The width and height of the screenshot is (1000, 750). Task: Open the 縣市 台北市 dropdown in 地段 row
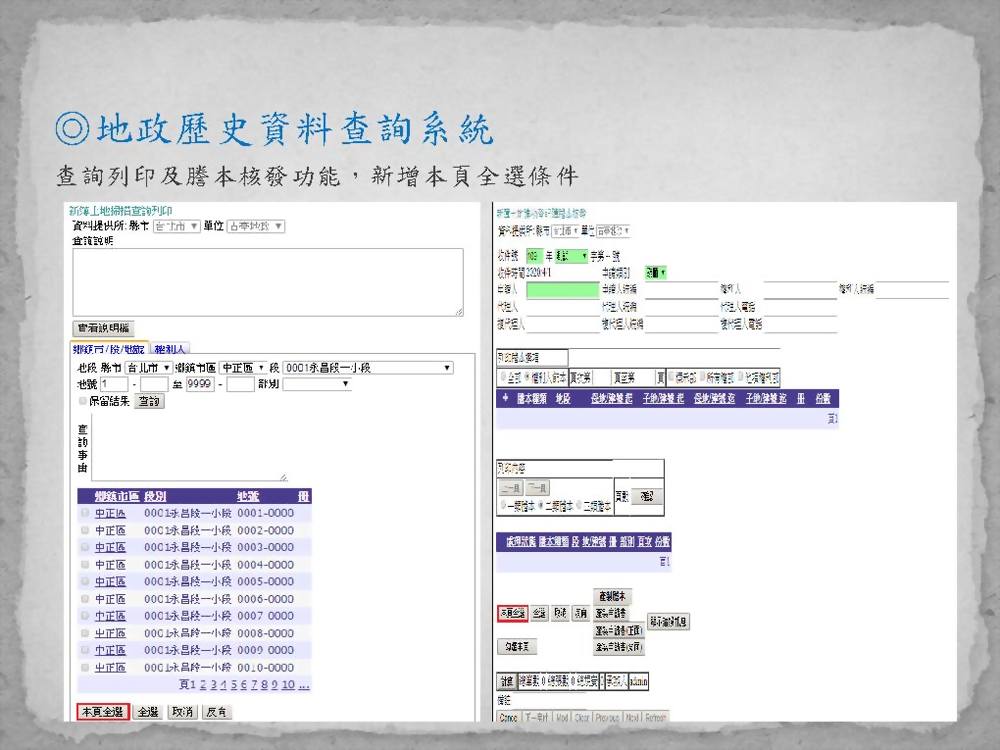[x=143, y=368]
